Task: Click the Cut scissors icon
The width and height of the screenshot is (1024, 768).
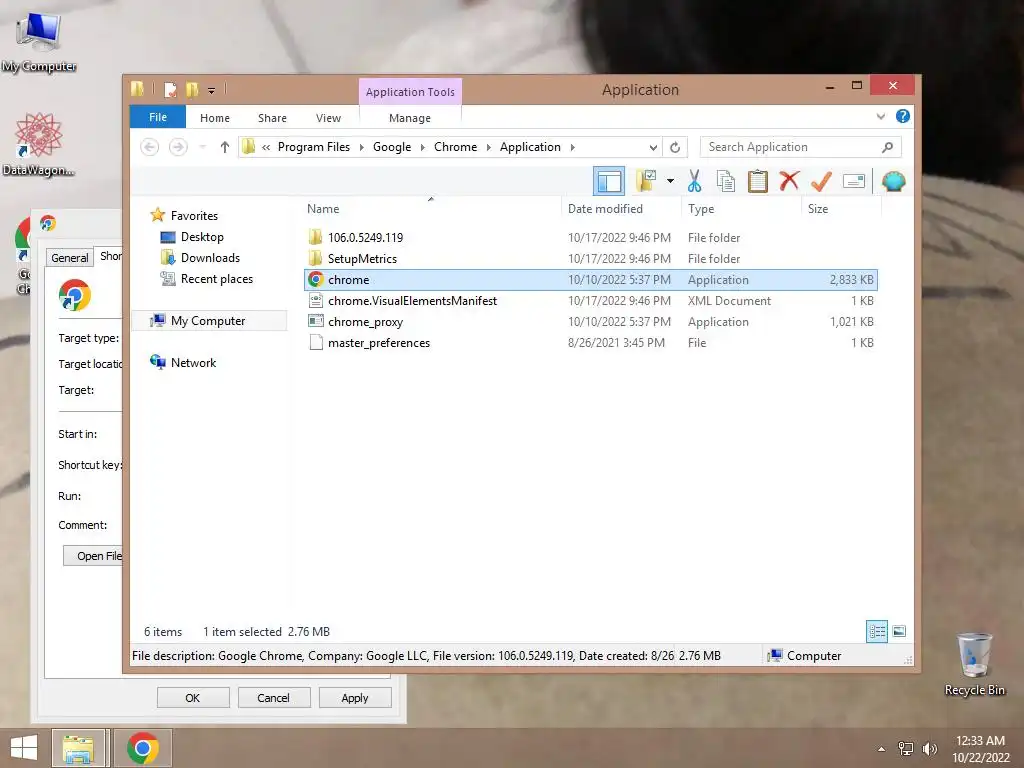Action: click(694, 181)
